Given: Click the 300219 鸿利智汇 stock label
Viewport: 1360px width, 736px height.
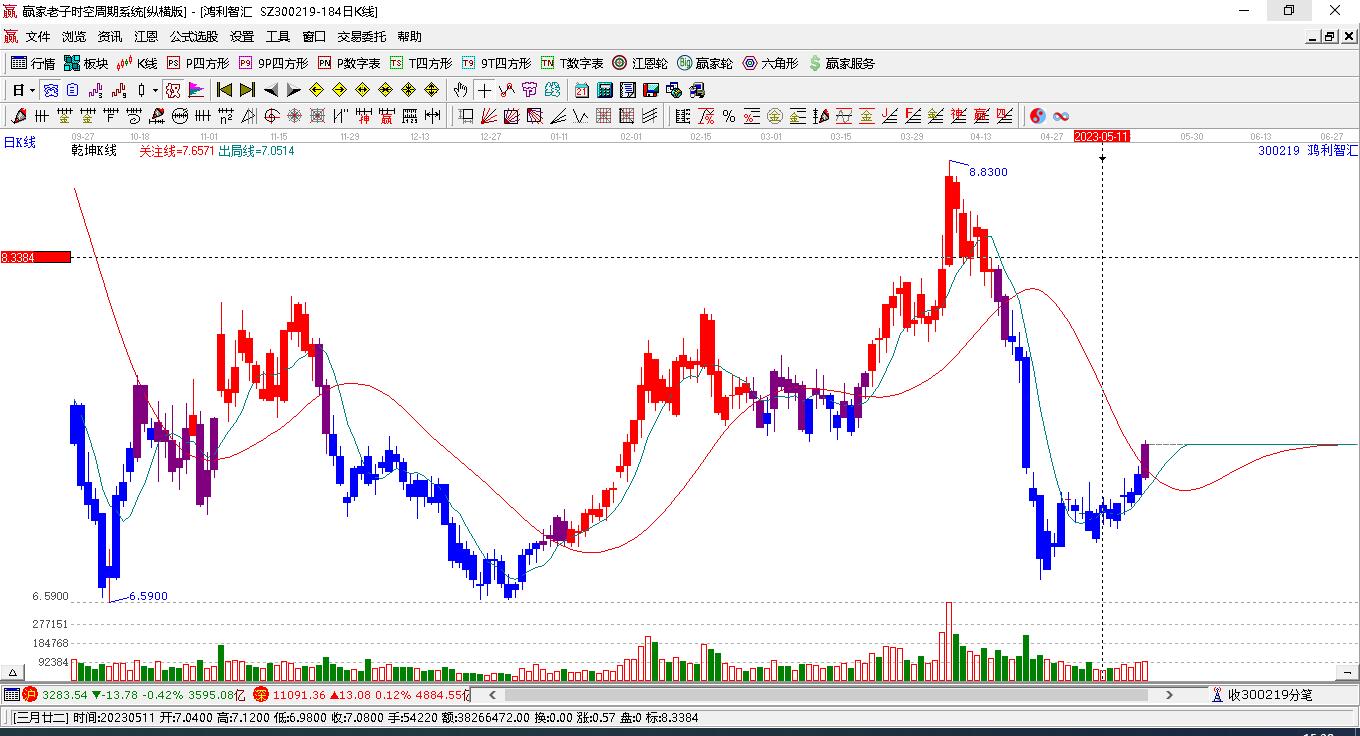Looking at the screenshot, I should point(1308,151).
